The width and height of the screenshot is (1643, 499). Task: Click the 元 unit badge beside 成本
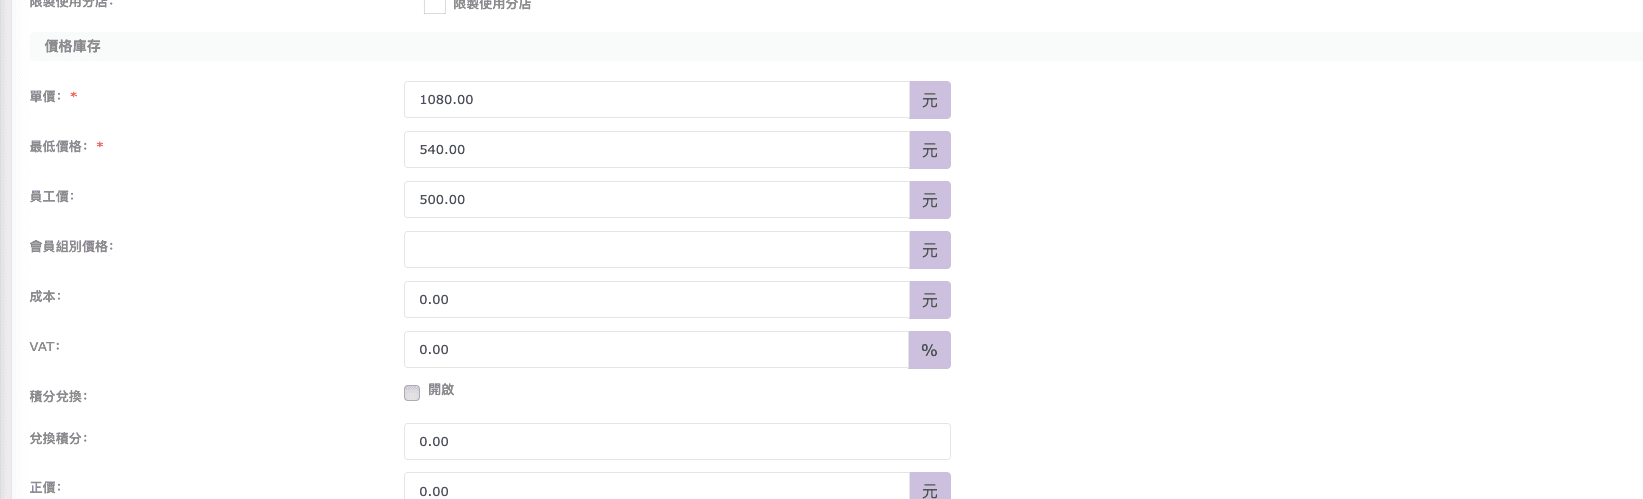tap(930, 300)
